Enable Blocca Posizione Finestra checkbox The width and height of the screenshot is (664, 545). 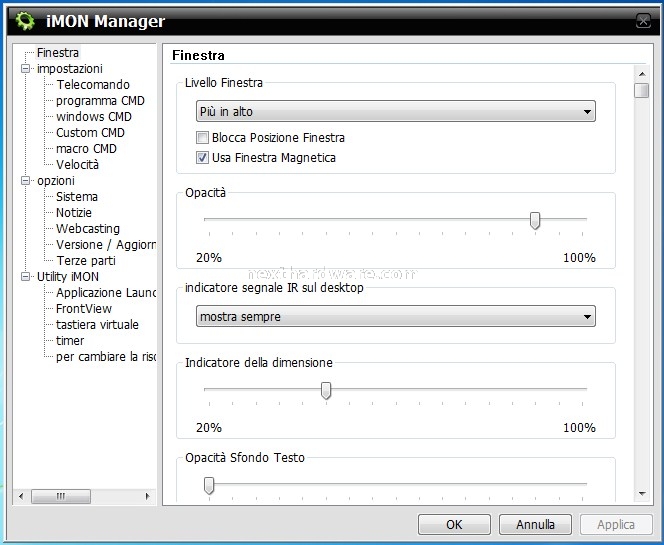pyautogui.click(x=202, y=138)
